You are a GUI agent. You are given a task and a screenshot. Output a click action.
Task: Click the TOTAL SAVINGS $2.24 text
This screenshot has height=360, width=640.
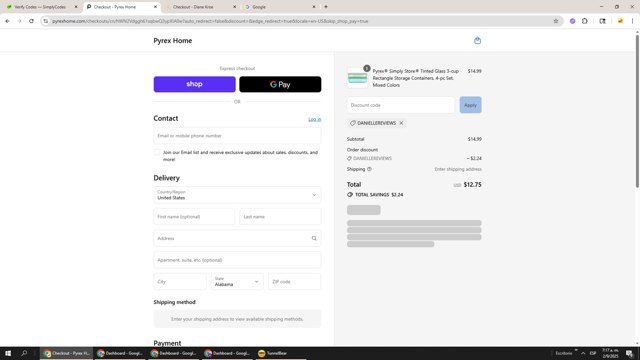coord(379,195)
